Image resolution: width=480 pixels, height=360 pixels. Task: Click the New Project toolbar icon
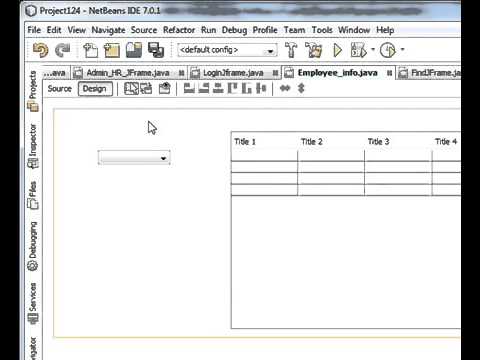[x=112, y=50]
